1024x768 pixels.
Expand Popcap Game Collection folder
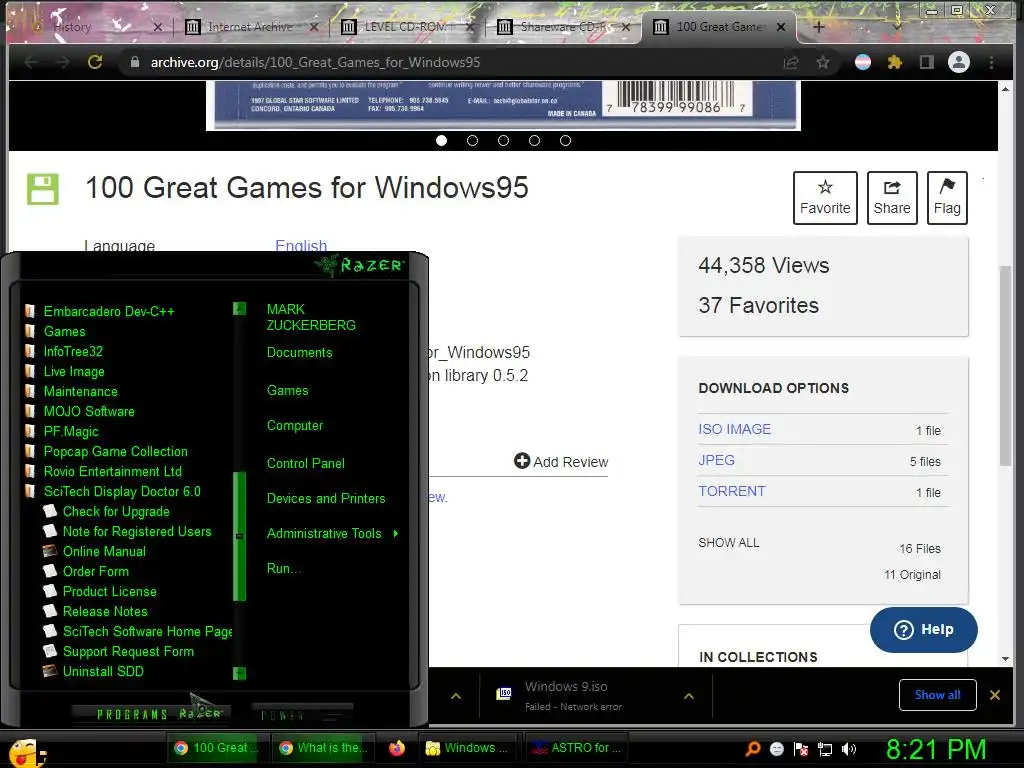(115, 451)
